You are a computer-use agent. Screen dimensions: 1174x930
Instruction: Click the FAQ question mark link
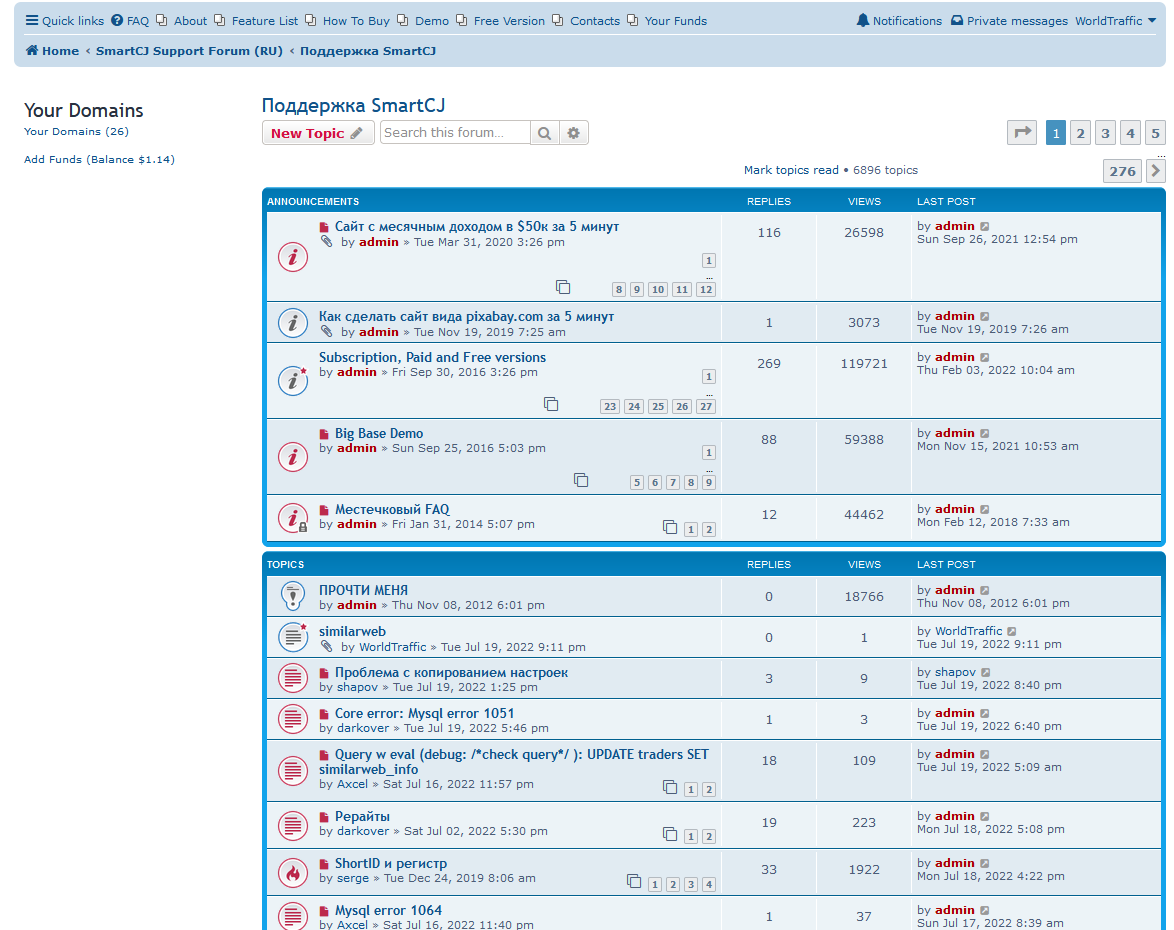click(130, 21)
